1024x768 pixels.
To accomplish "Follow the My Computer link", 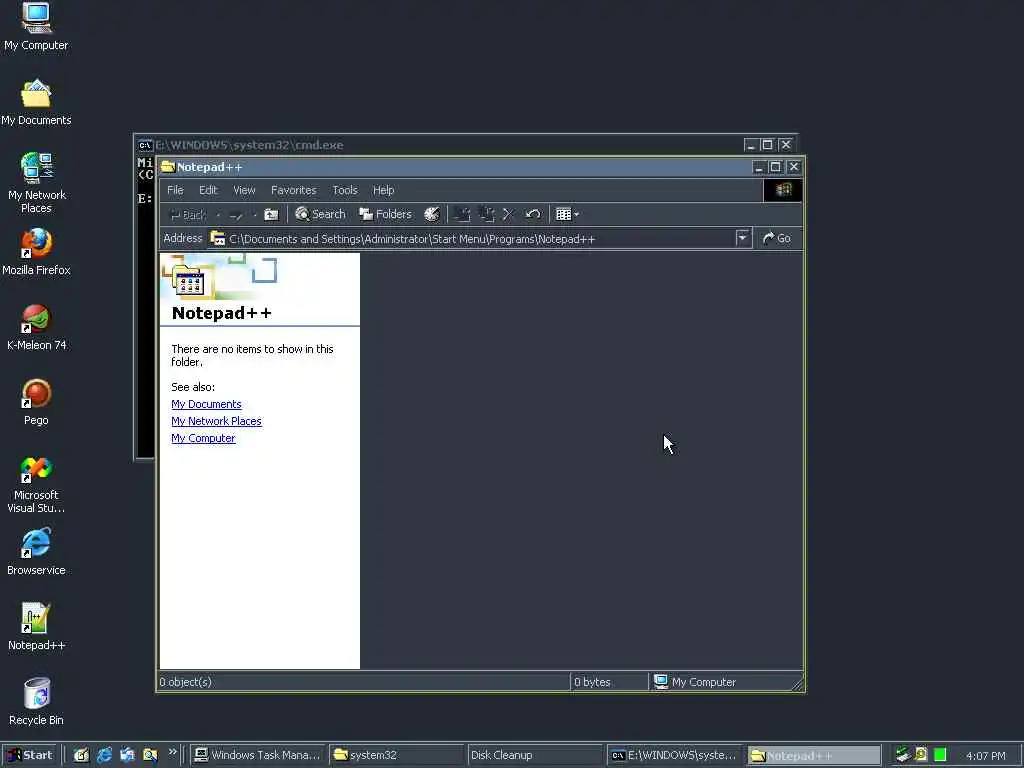I will tap(203, 438).
